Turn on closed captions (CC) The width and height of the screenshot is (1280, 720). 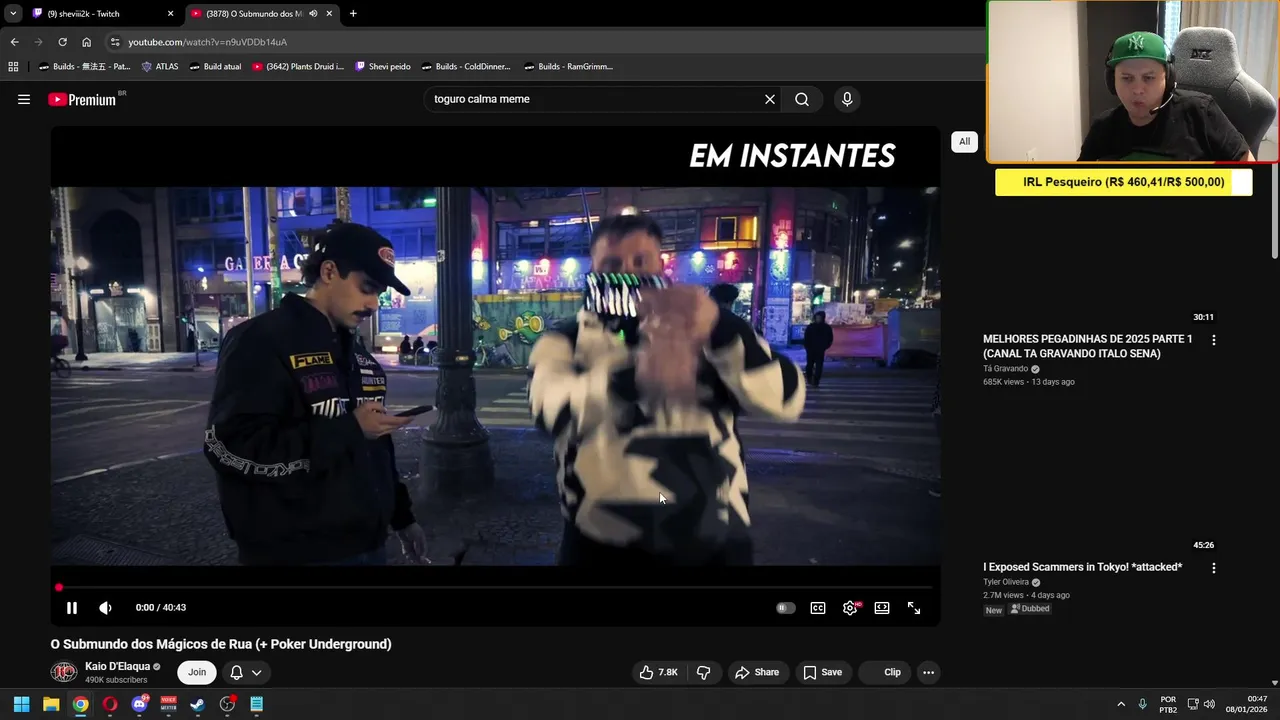(818, 607)
